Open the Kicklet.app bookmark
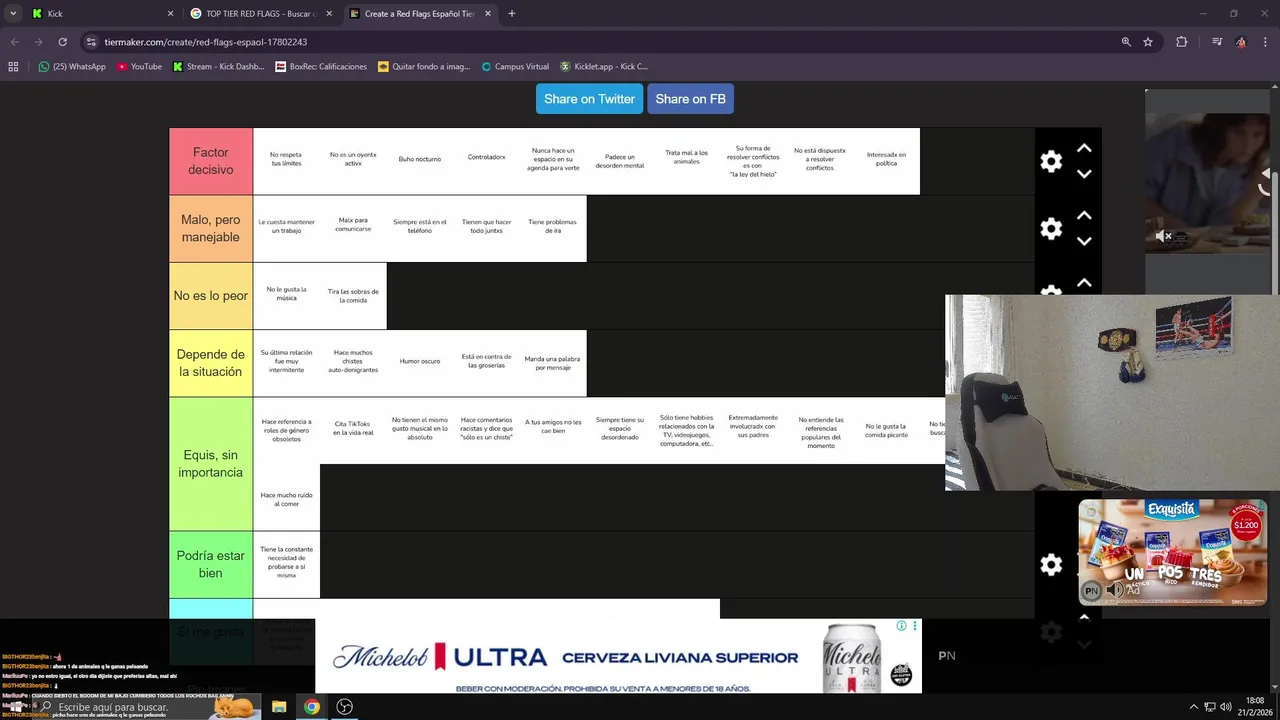The image size is (1280, 720). (604, 67)
